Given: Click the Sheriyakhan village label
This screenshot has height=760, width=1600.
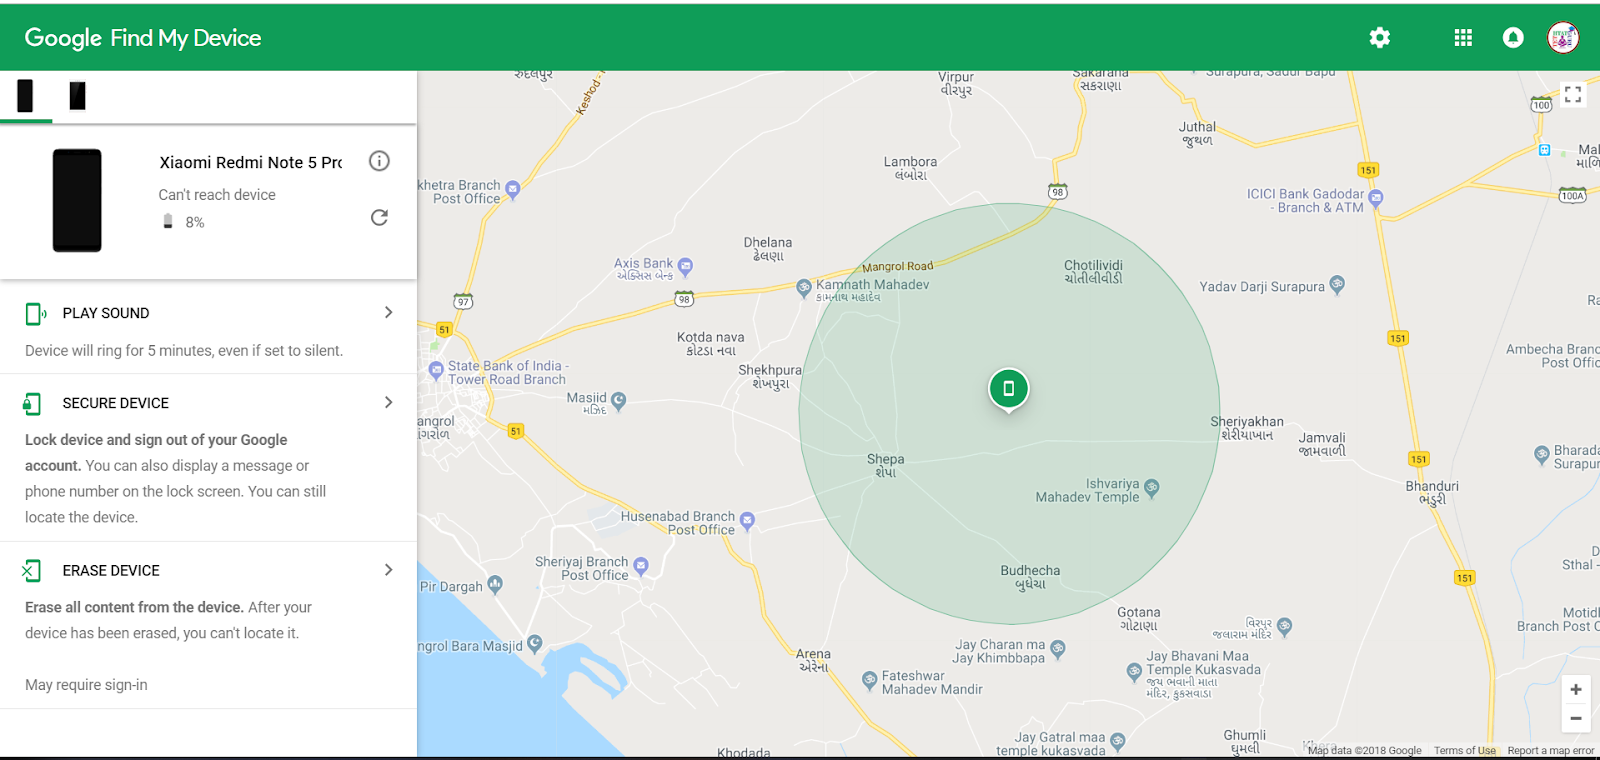Looking at the screenshot, I should [x=1247, y=428].
